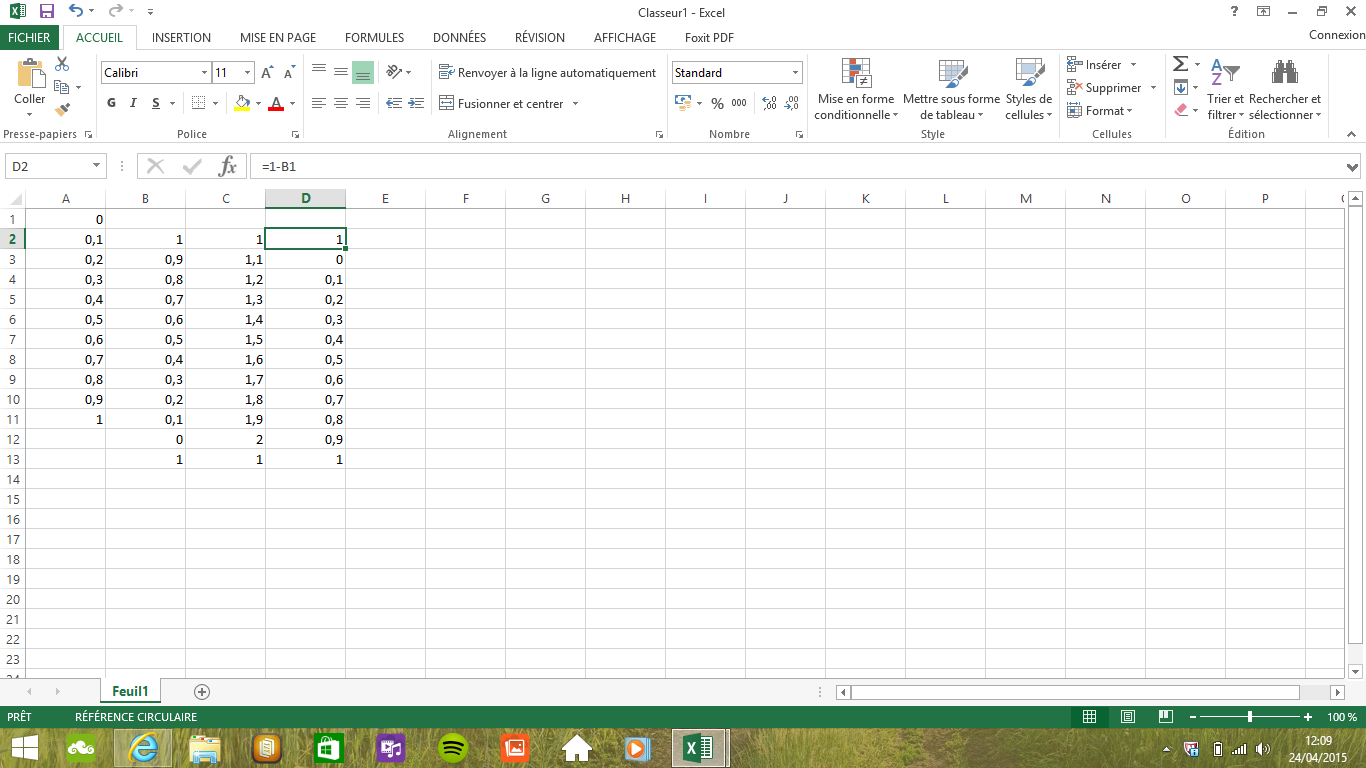Open the MISE EN PAGE tab
The height and width of the screenshot is (768, 1366).
(278, 38)
